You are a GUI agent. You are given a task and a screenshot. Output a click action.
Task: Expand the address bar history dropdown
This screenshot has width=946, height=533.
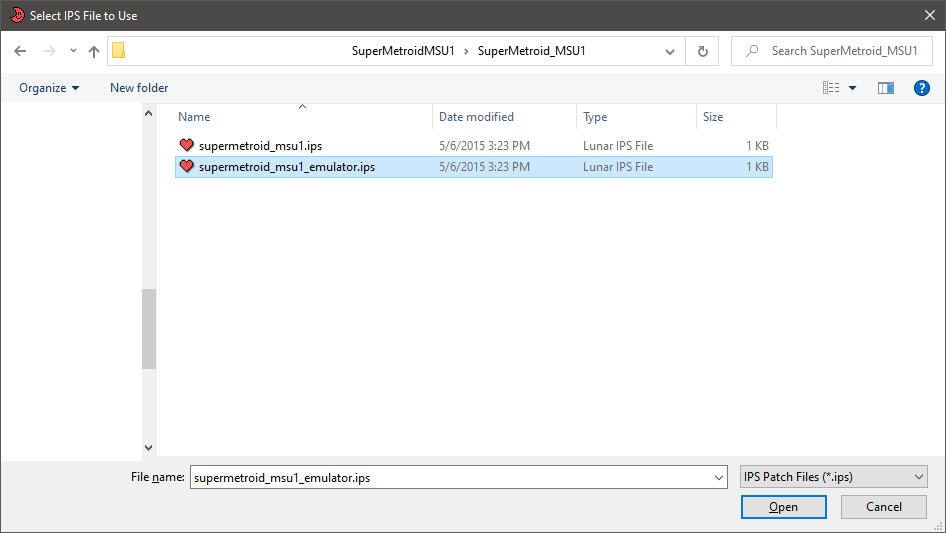click(670, 51)
